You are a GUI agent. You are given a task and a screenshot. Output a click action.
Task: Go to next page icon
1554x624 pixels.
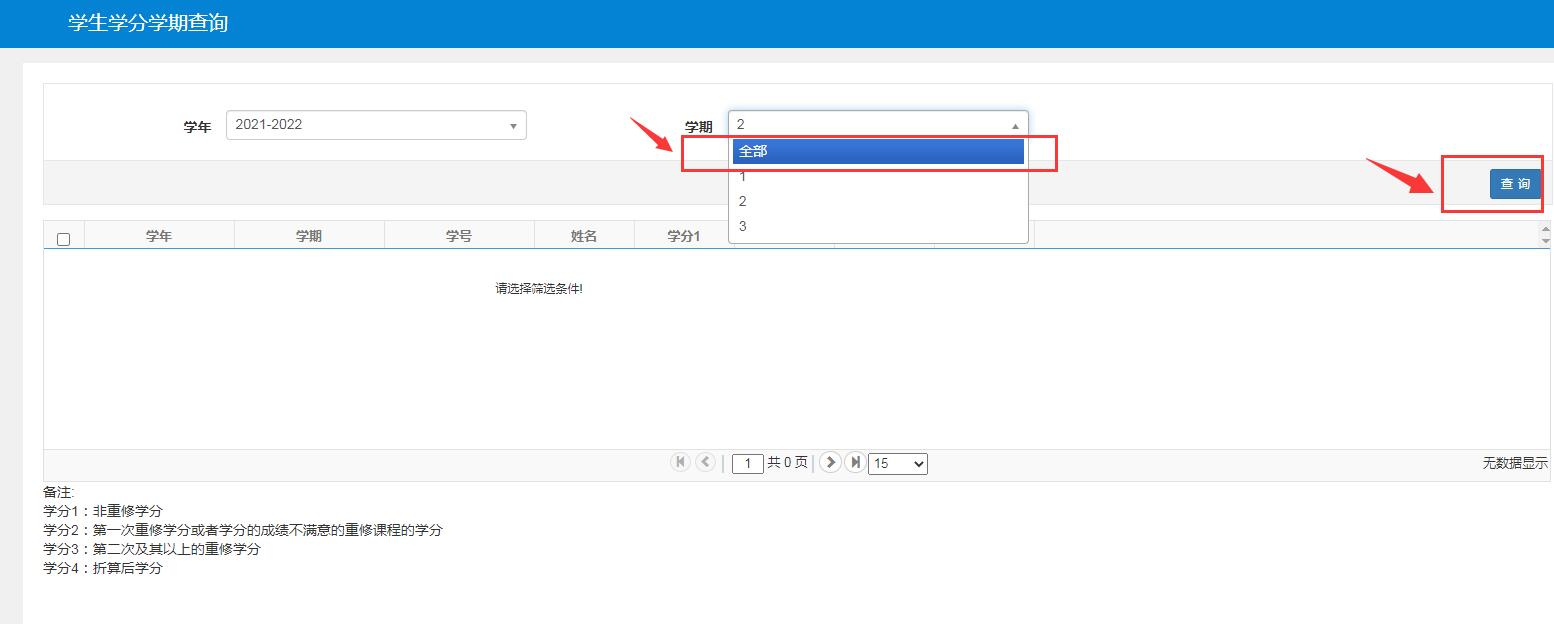[x=830, y=462]
